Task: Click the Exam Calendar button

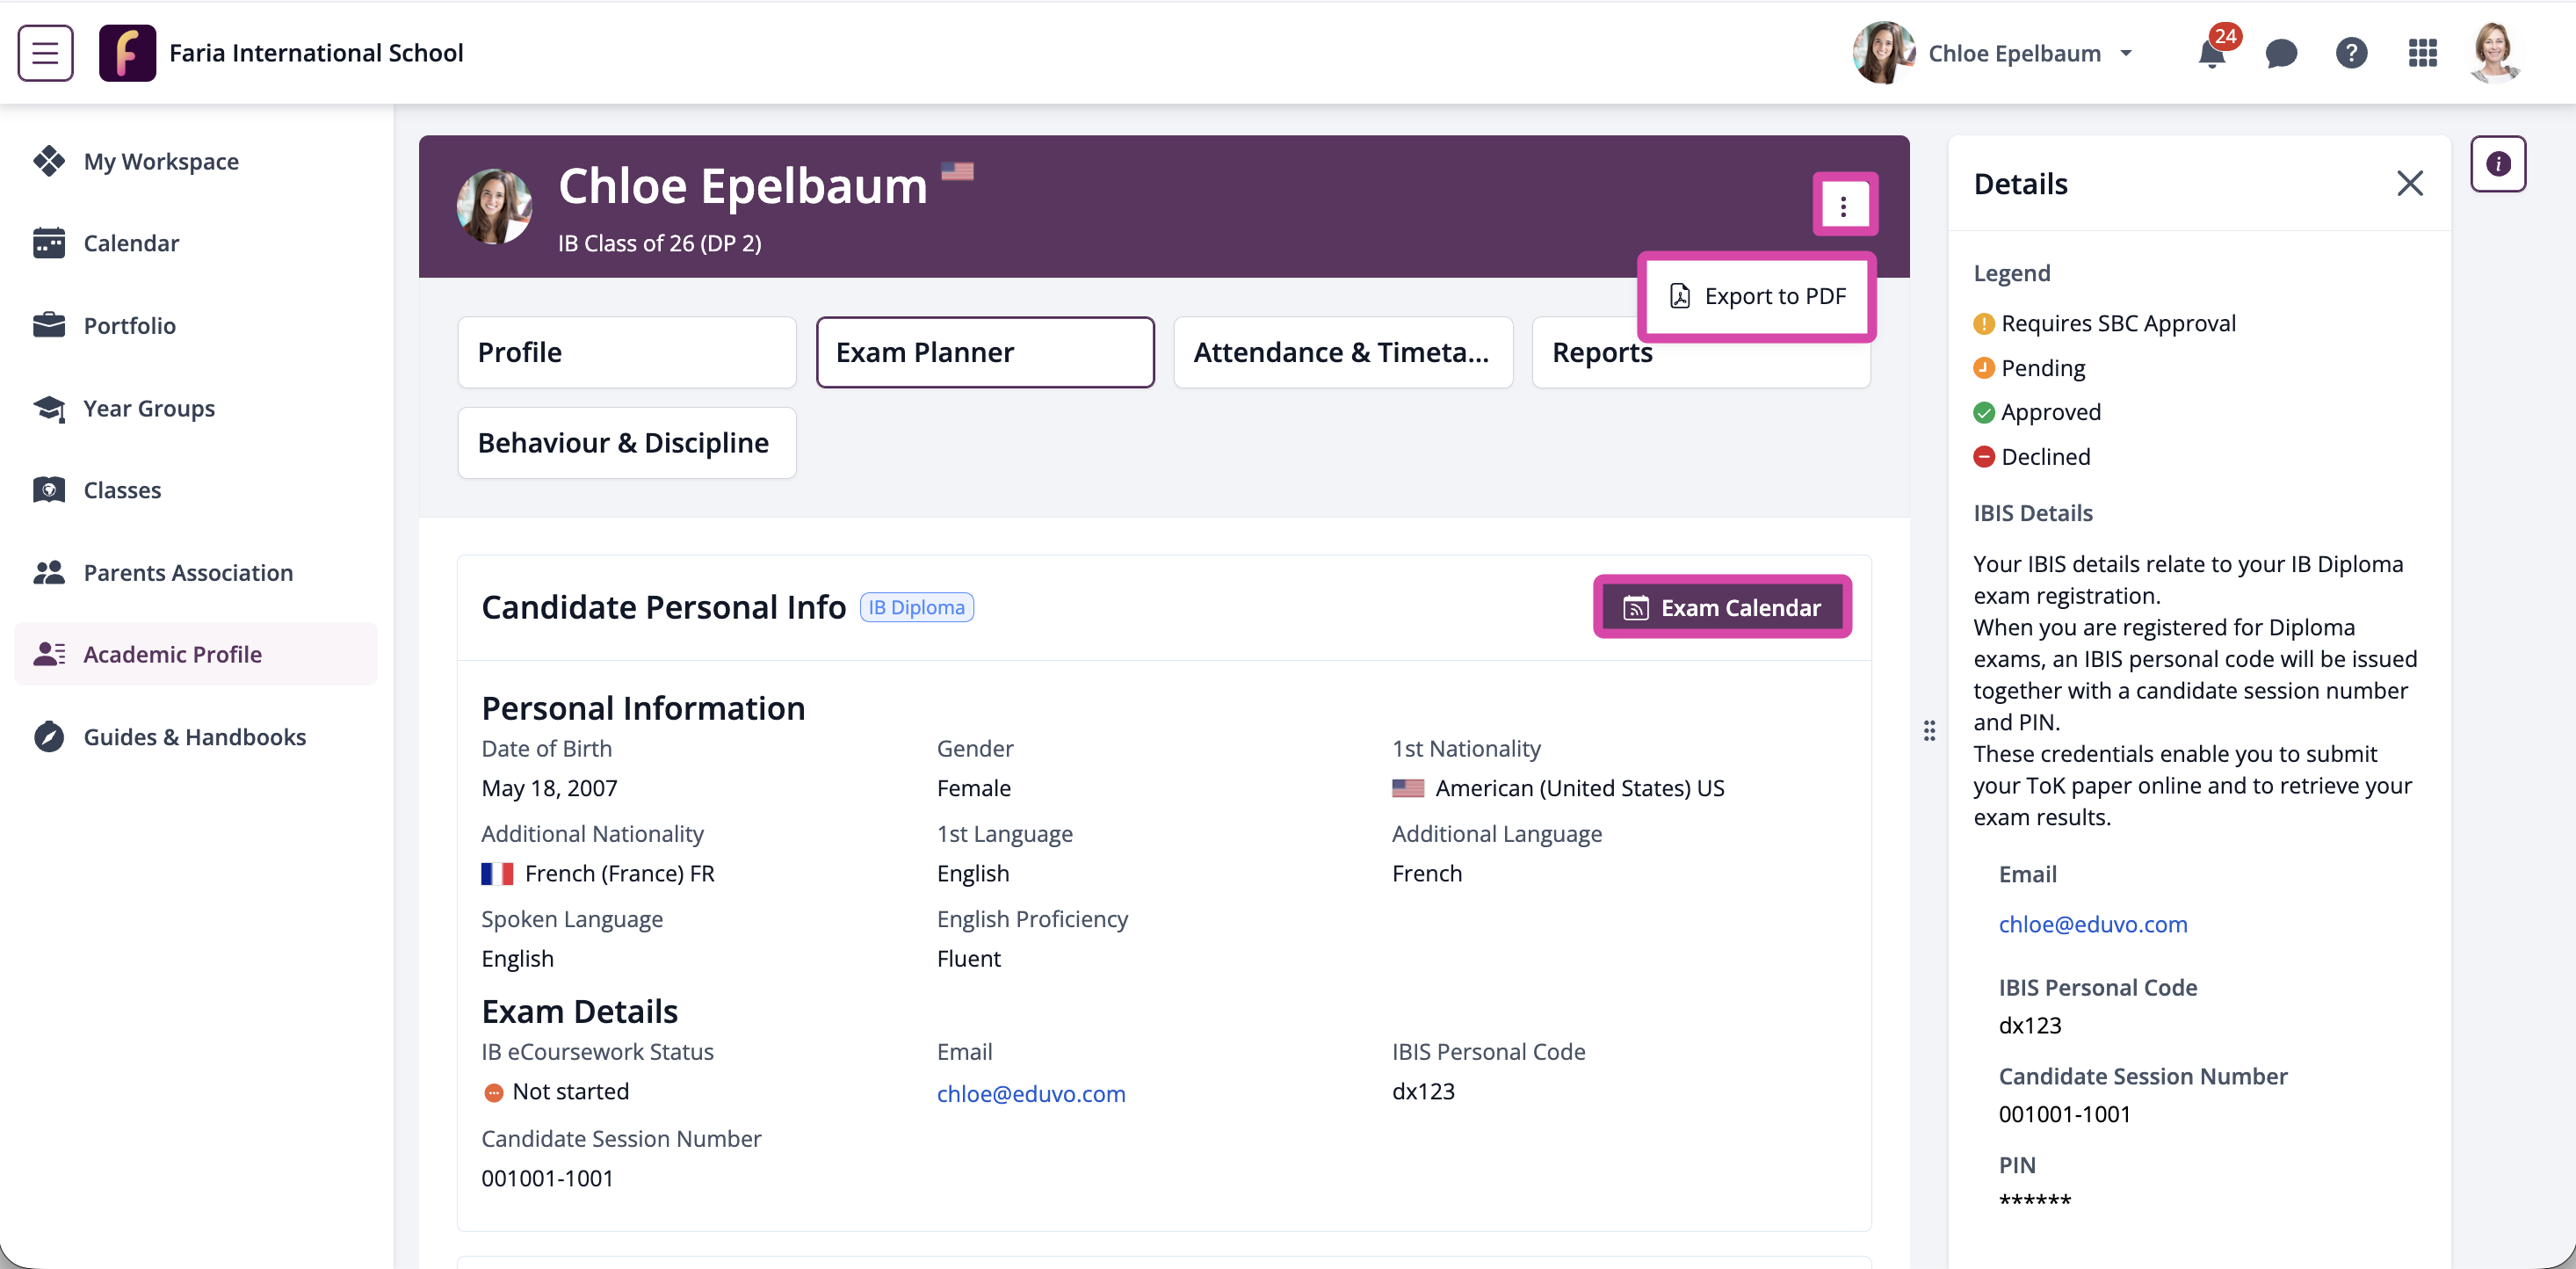Action: coord(1722,607)
